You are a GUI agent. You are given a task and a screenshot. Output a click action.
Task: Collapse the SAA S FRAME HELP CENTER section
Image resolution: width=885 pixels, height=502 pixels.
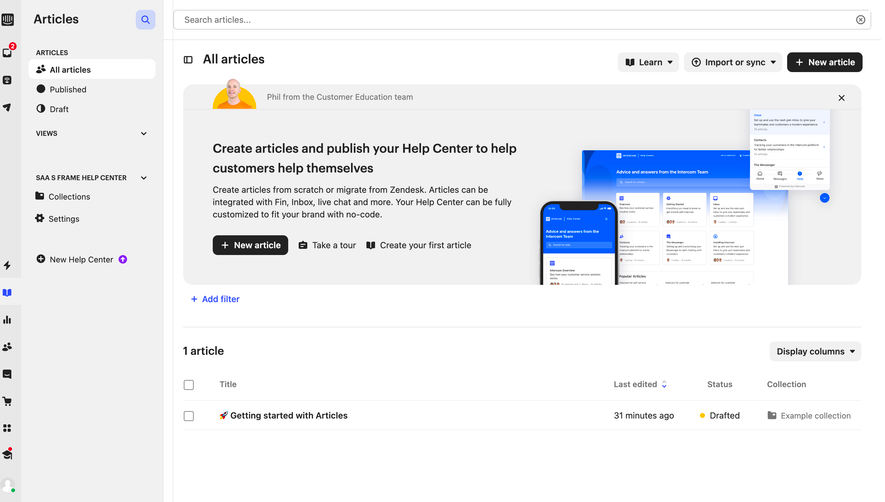point(143,178)
